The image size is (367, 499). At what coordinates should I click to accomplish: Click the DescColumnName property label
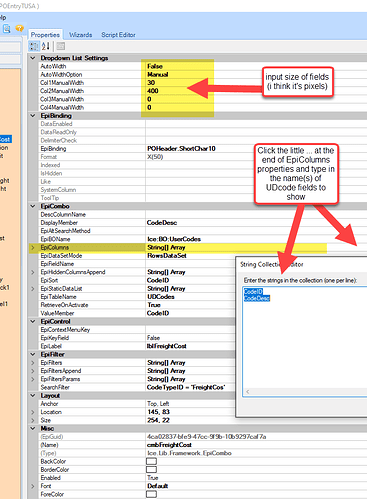pyautogui.click(x=63, y=214)
